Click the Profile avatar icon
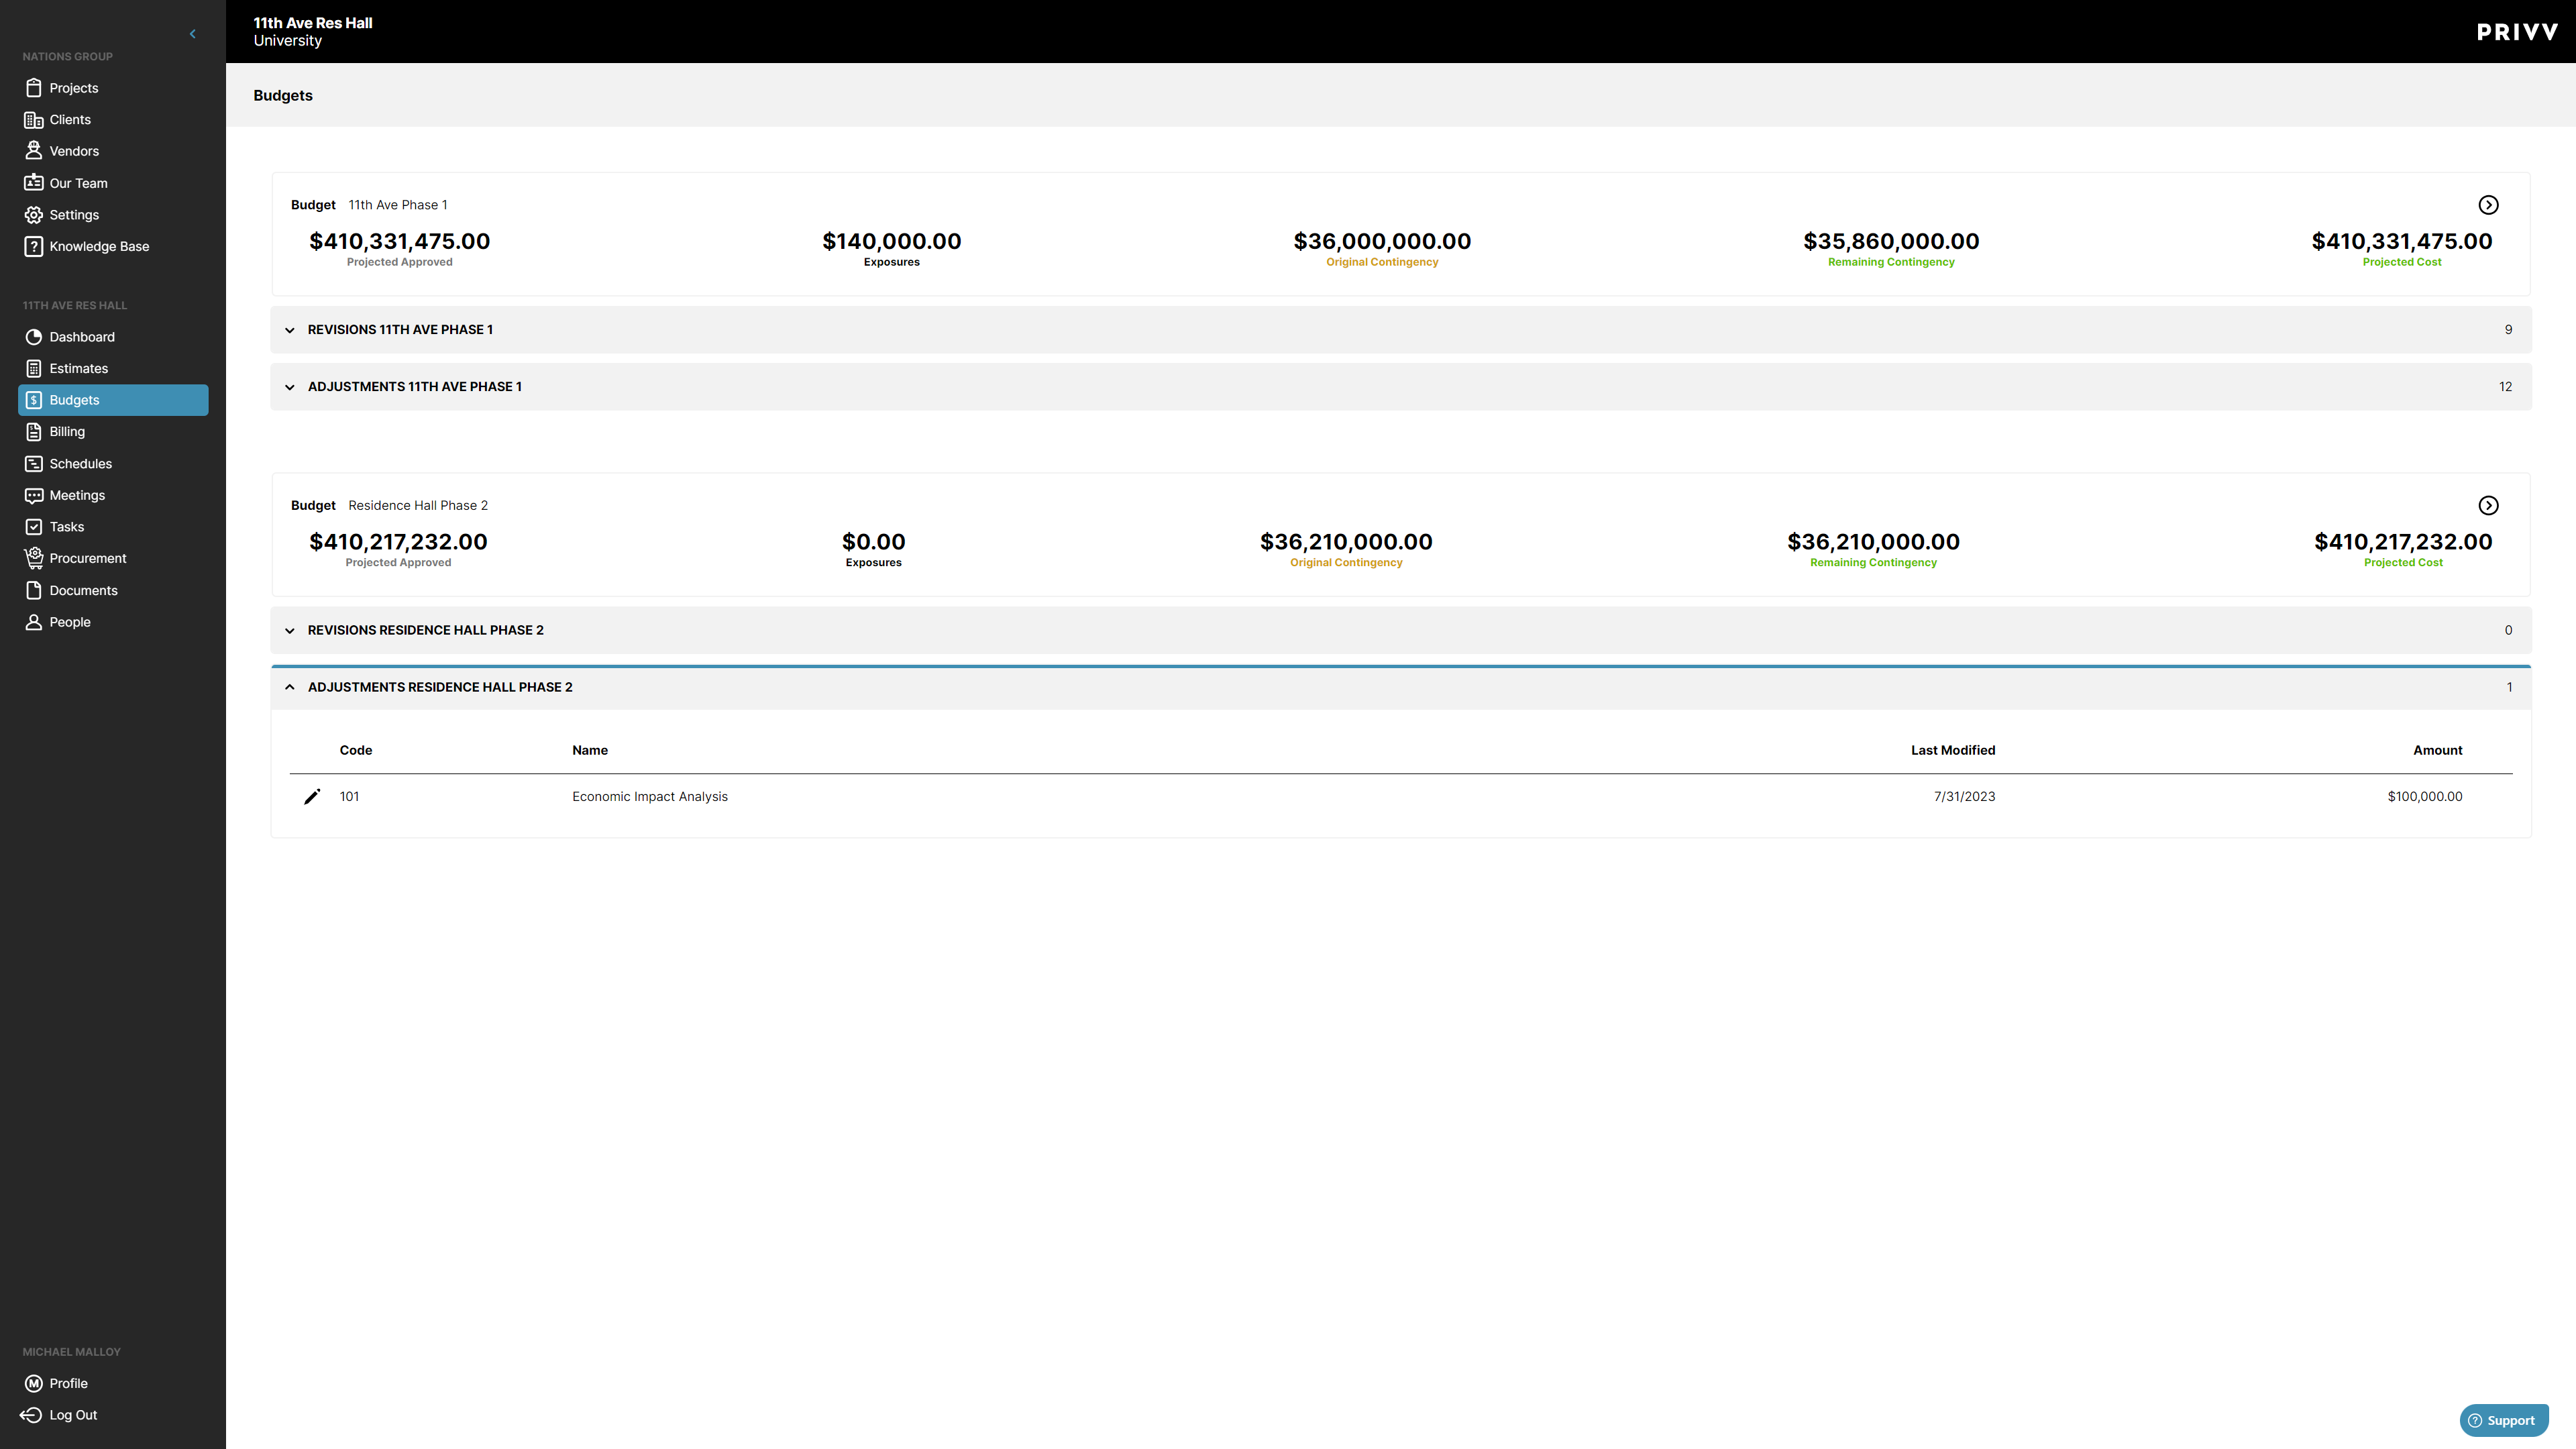The width and height of the screenshot is (2576, 1449). point(34,1384)
